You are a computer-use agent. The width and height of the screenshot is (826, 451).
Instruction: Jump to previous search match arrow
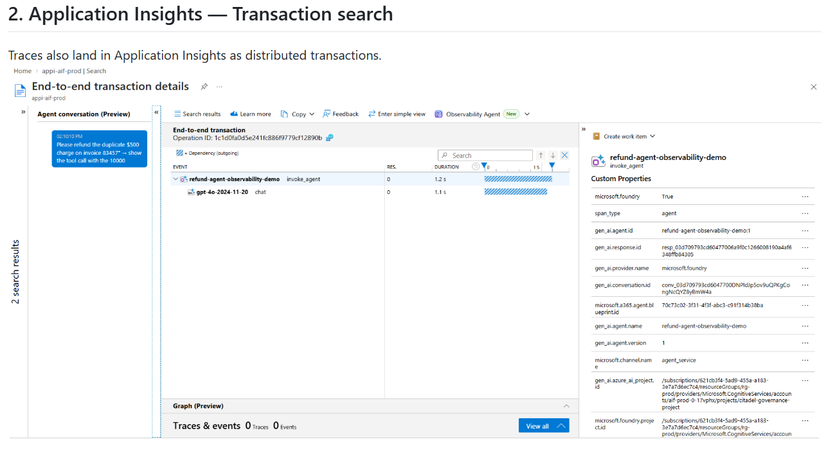pos(540,155)
